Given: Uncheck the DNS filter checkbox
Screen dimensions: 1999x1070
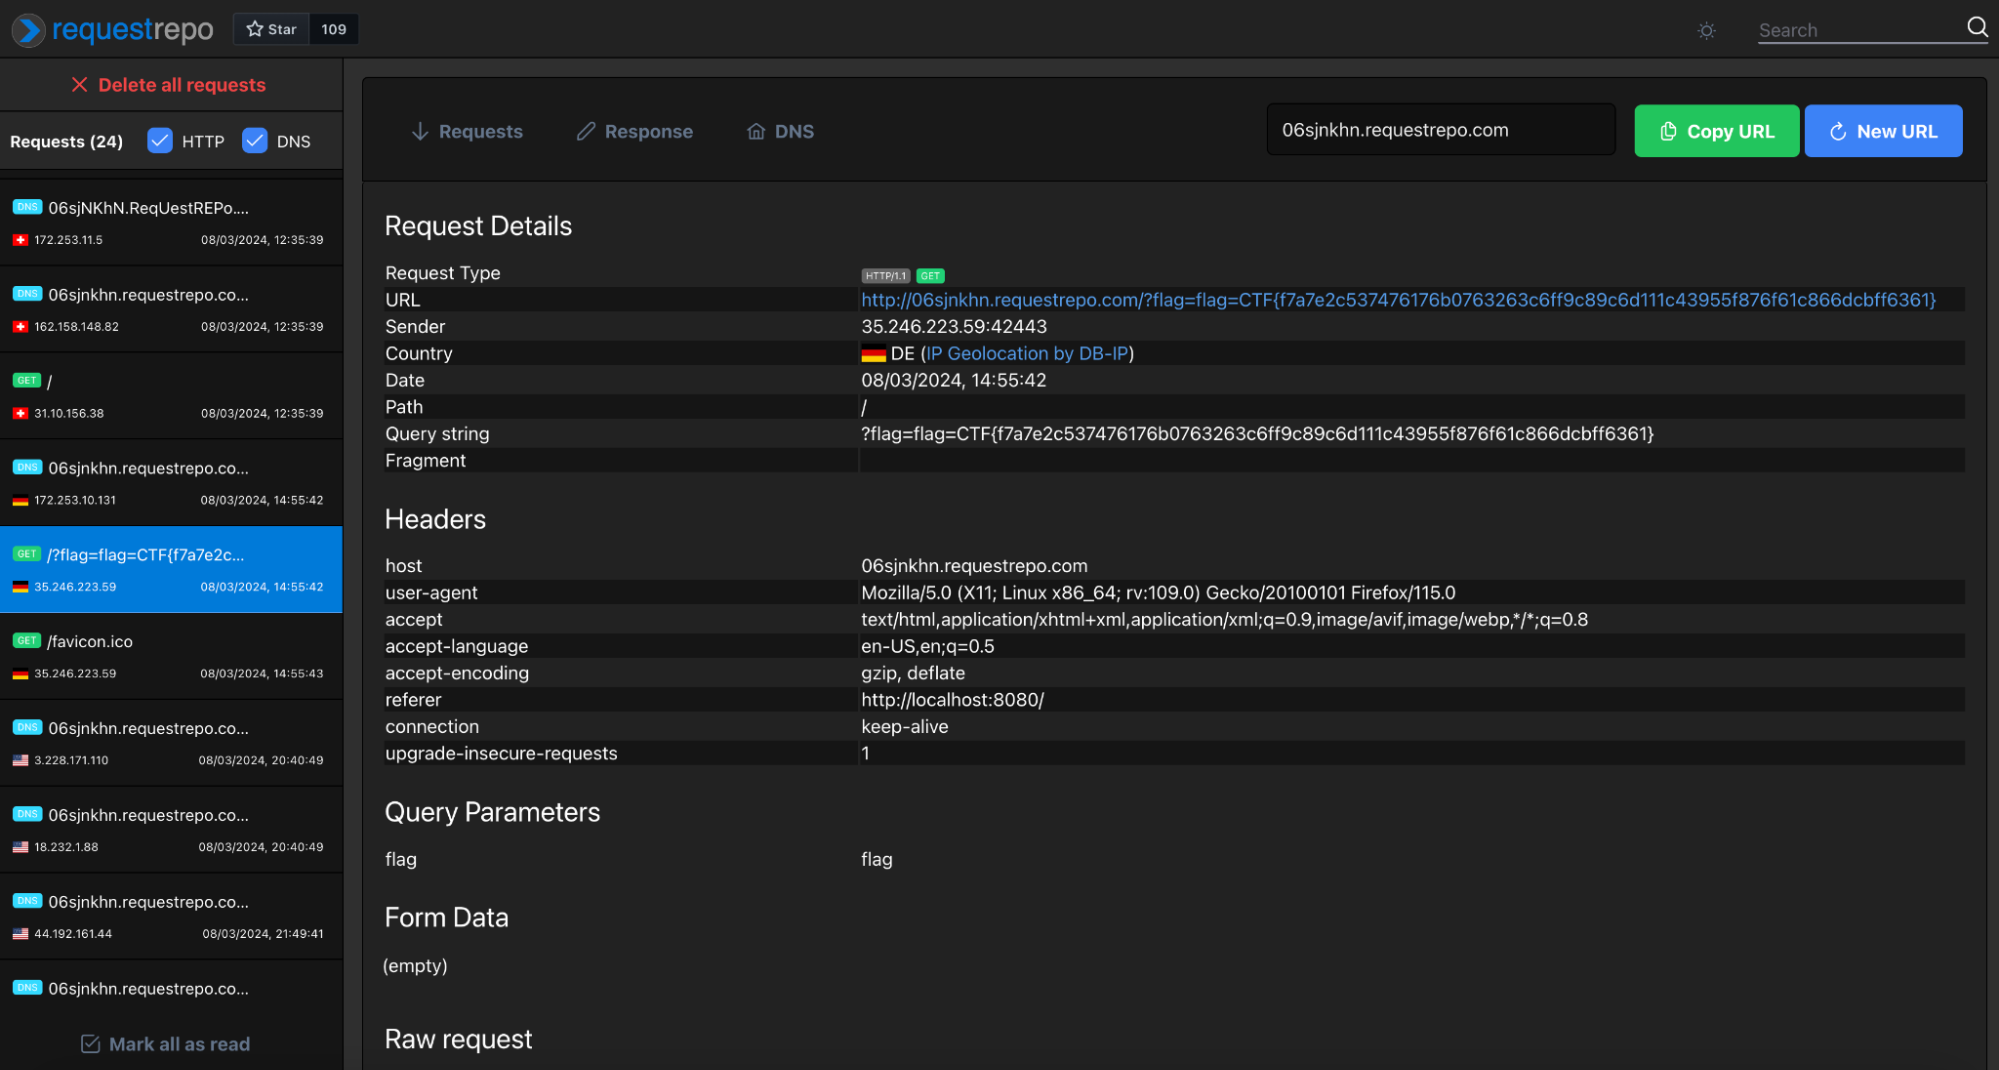Looking at the screenshot, I should click(x=255, y=141).
